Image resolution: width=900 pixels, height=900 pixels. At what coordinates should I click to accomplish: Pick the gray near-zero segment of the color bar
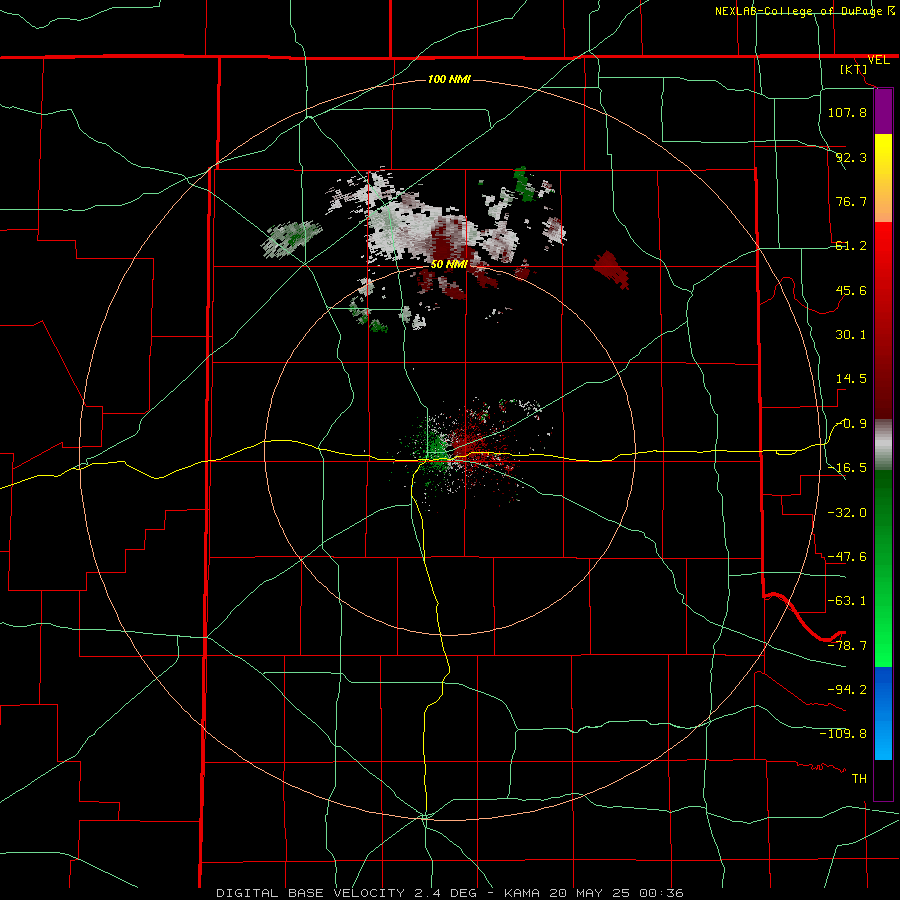883,445
